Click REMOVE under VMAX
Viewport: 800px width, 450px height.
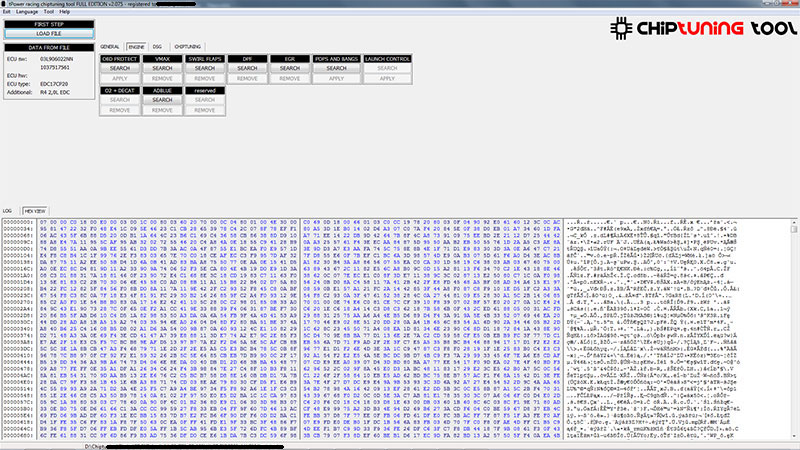(162, 79)
